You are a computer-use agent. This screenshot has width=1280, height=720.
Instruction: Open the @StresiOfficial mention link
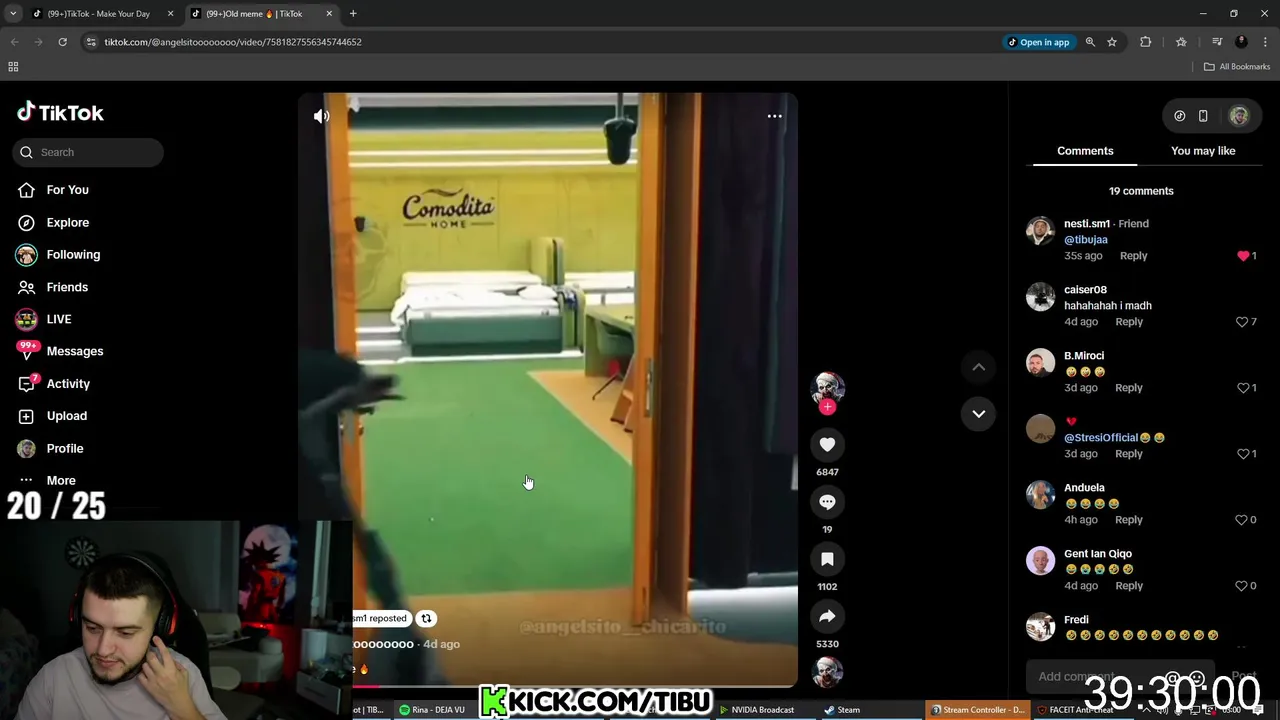(x=1101, y=438)
